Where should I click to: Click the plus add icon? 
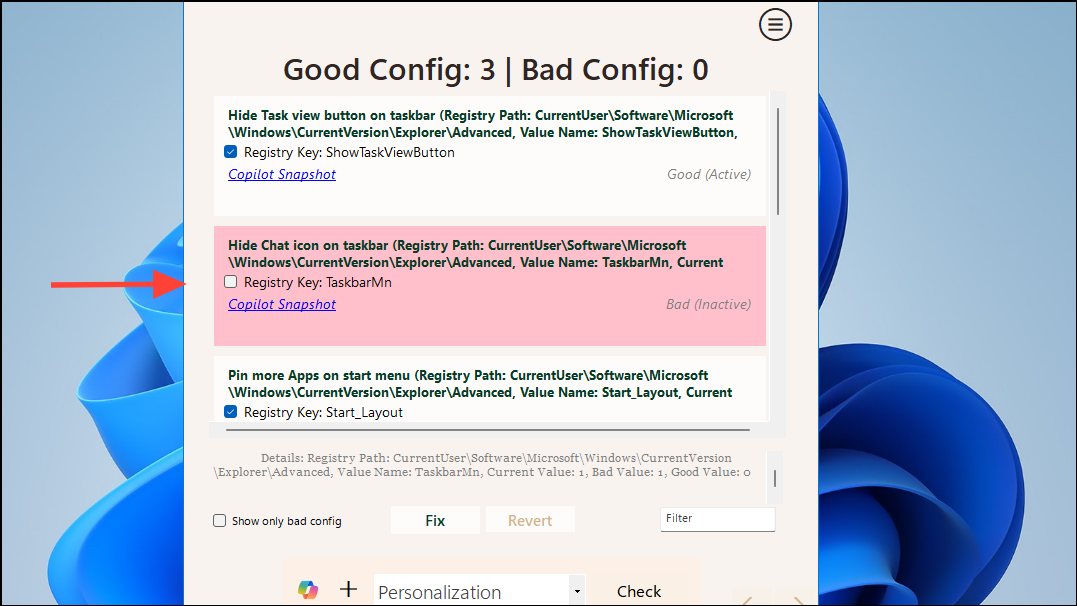348,589
